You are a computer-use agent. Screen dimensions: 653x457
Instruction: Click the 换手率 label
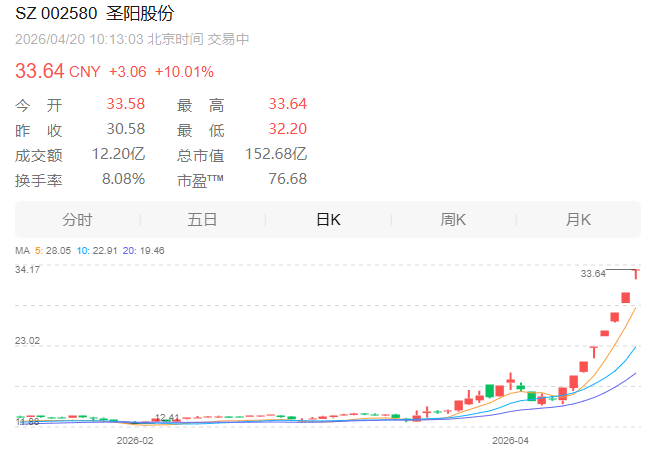pos(38,180)
